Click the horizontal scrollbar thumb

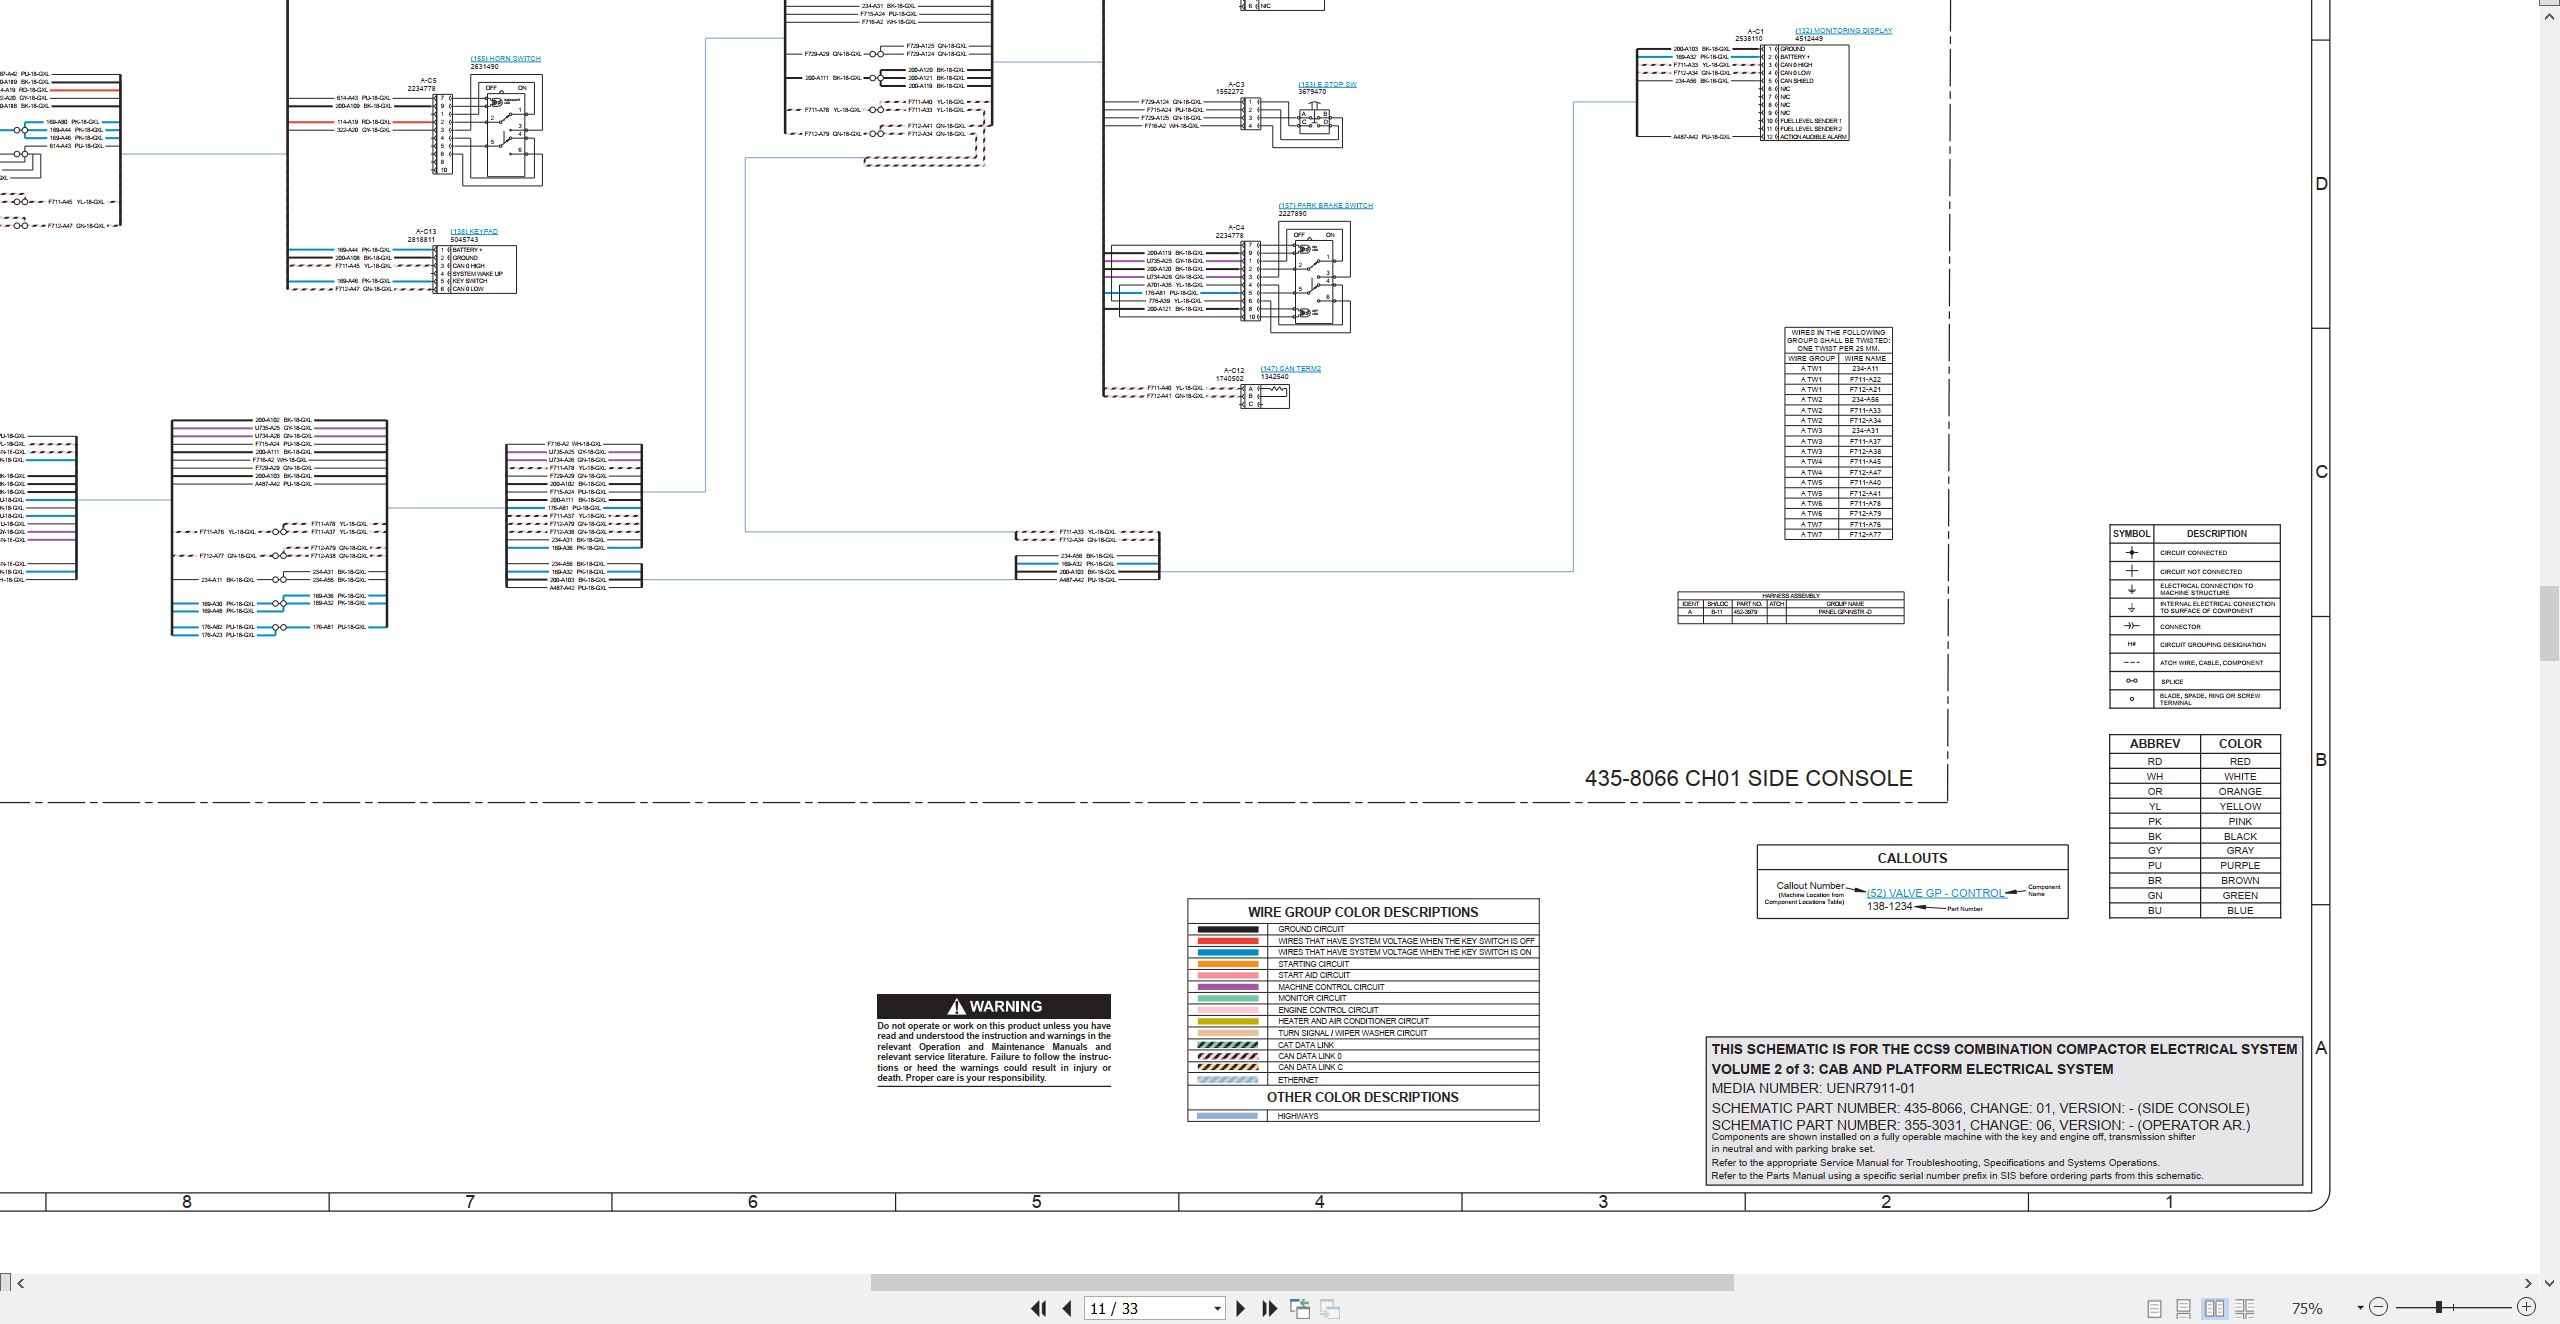1302,1283
